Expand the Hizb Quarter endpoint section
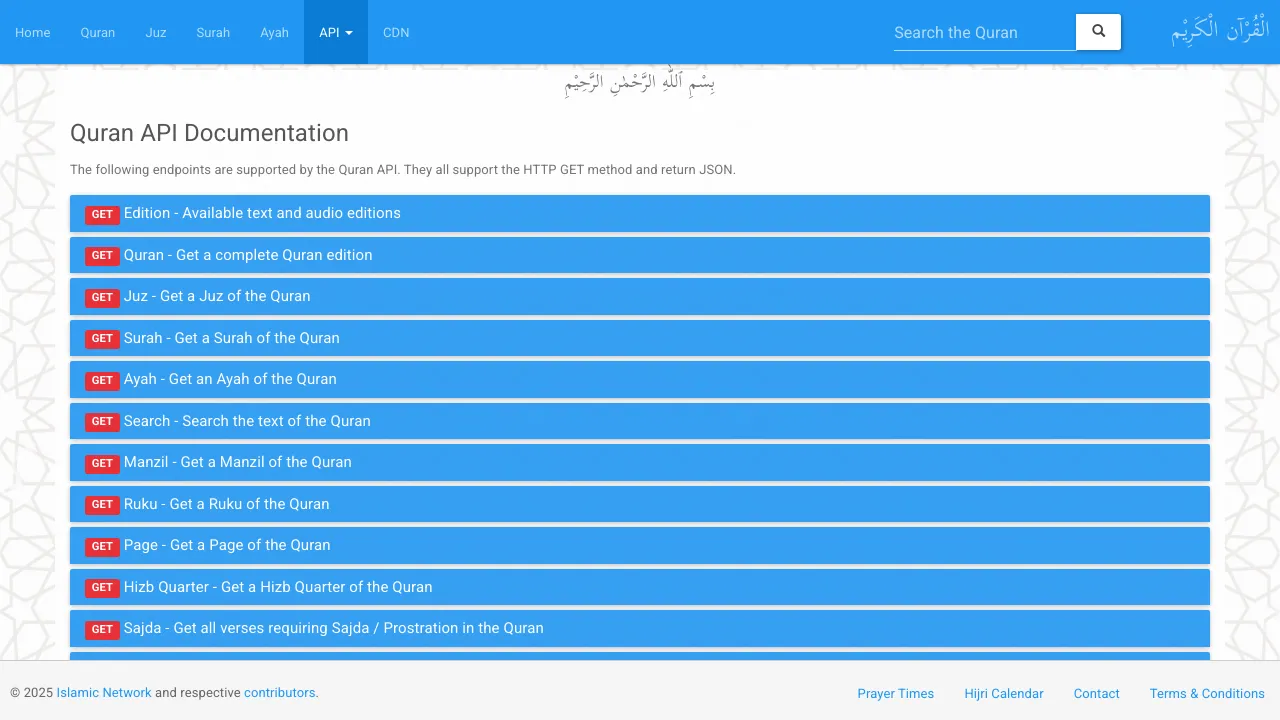Viewport: 1280px width, 720px height. 640,587
